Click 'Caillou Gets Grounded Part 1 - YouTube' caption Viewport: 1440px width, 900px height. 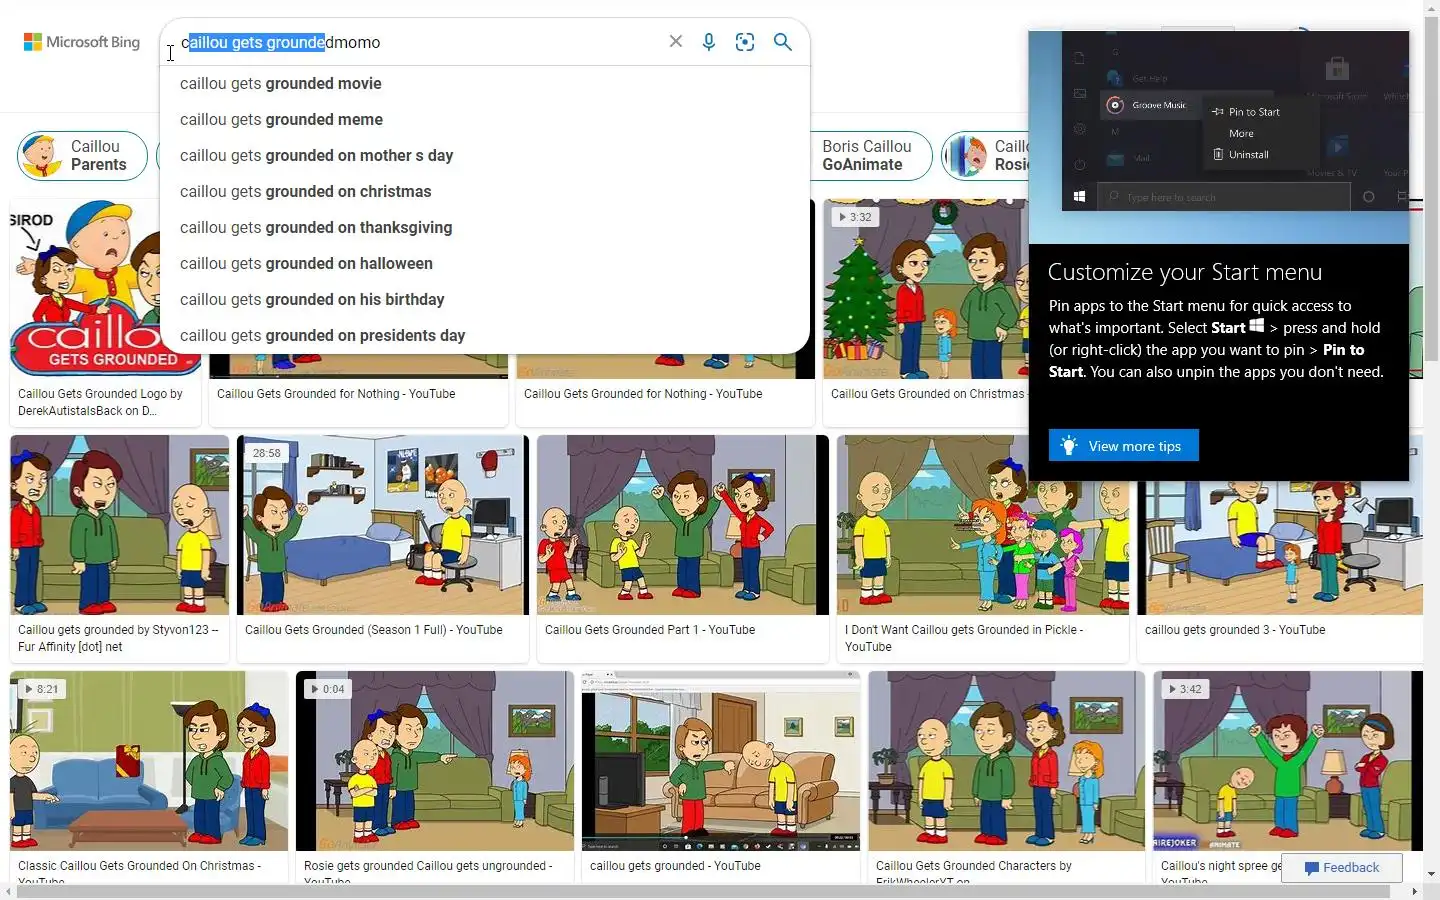point(650,630)
